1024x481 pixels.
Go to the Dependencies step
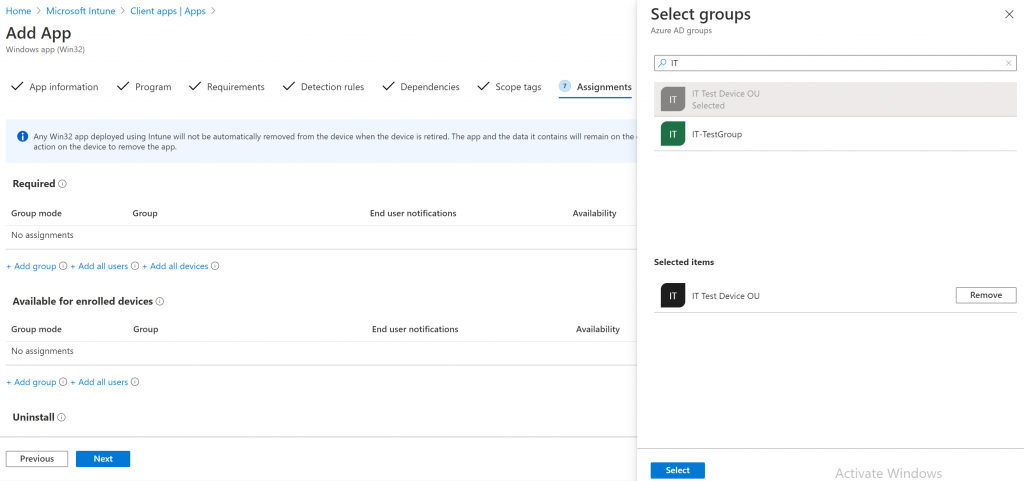point(421,87)
